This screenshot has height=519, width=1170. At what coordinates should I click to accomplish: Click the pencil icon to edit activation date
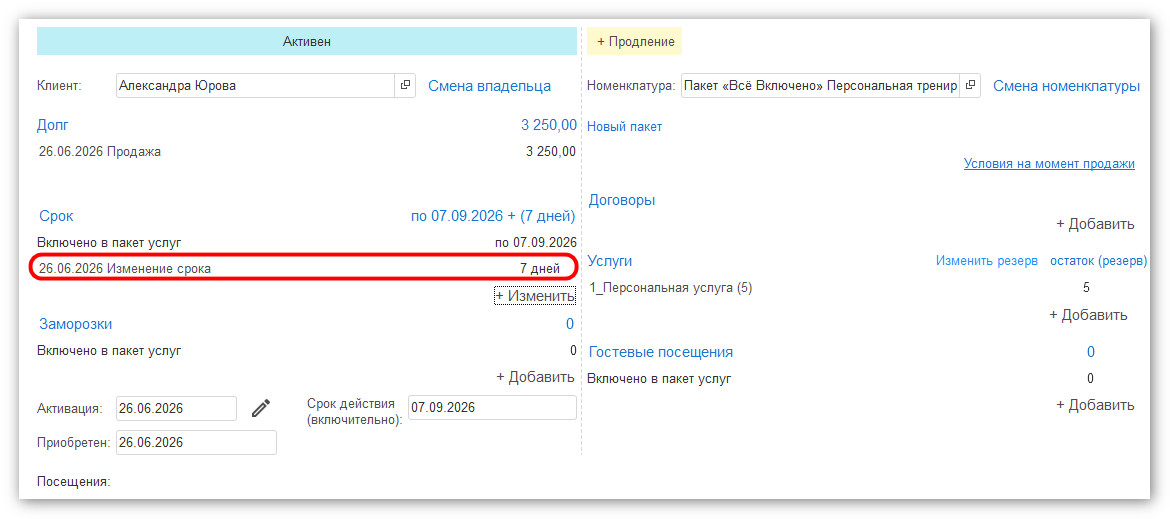pos(260,408)
